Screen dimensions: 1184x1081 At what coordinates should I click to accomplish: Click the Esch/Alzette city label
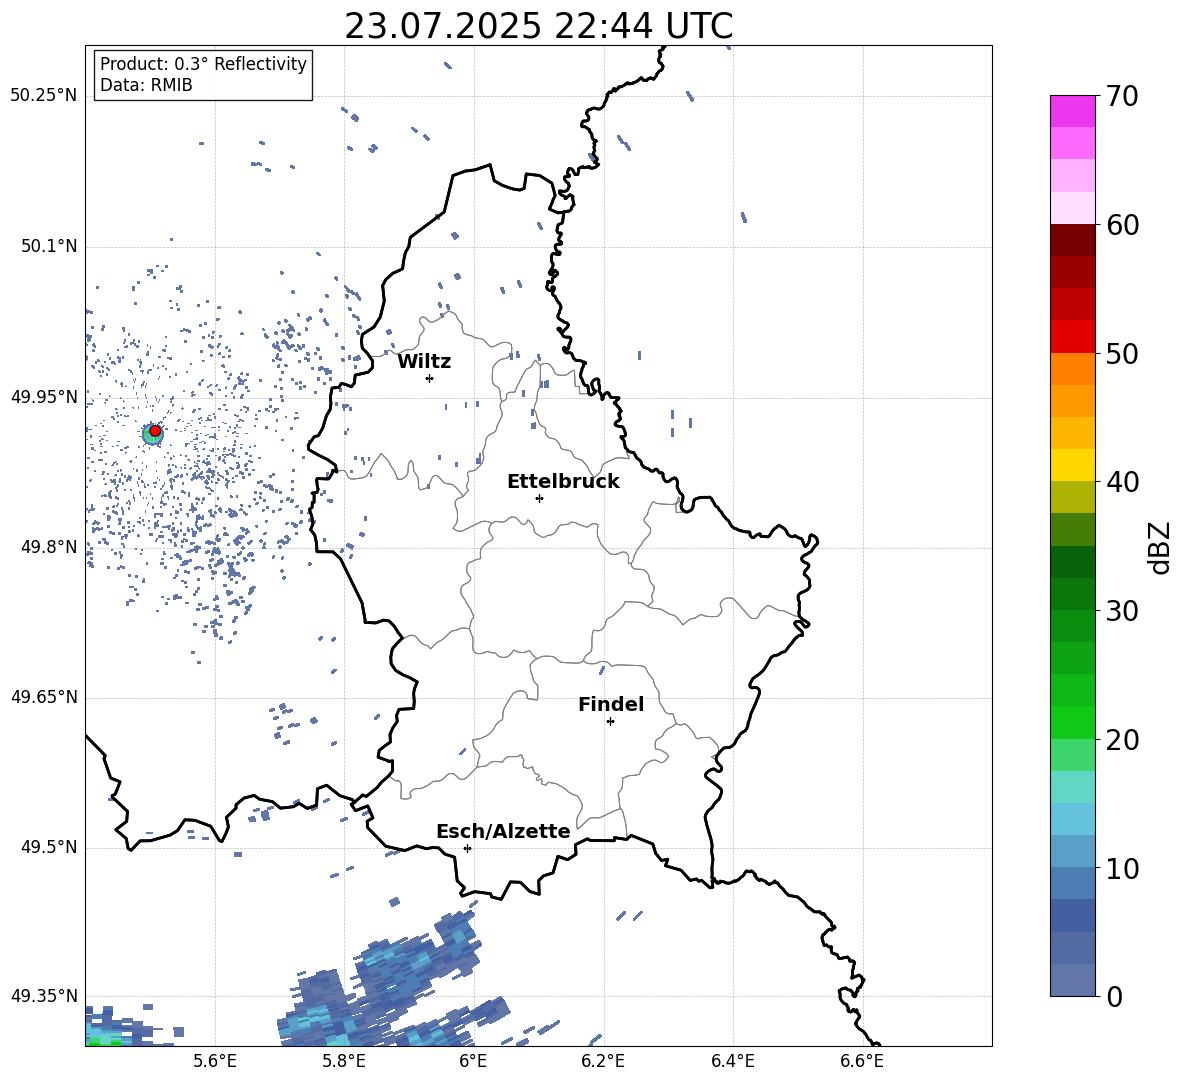[503, 832]
